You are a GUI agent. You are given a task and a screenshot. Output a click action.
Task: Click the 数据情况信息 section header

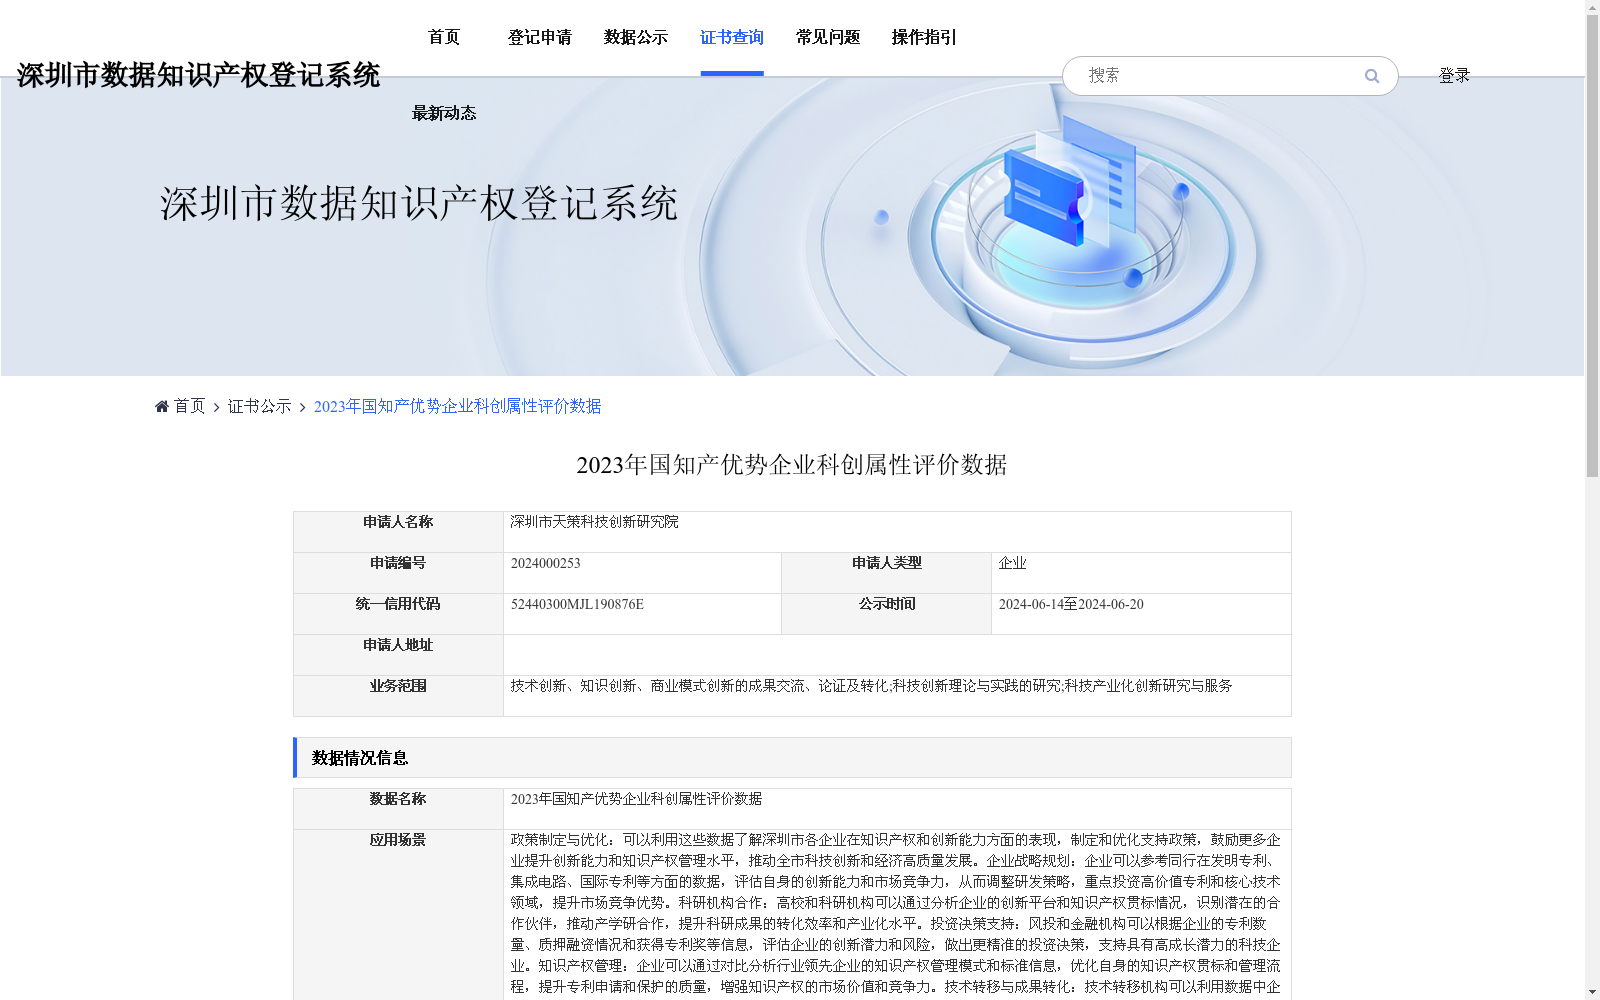pyautogui.click(x=792, y=758)
